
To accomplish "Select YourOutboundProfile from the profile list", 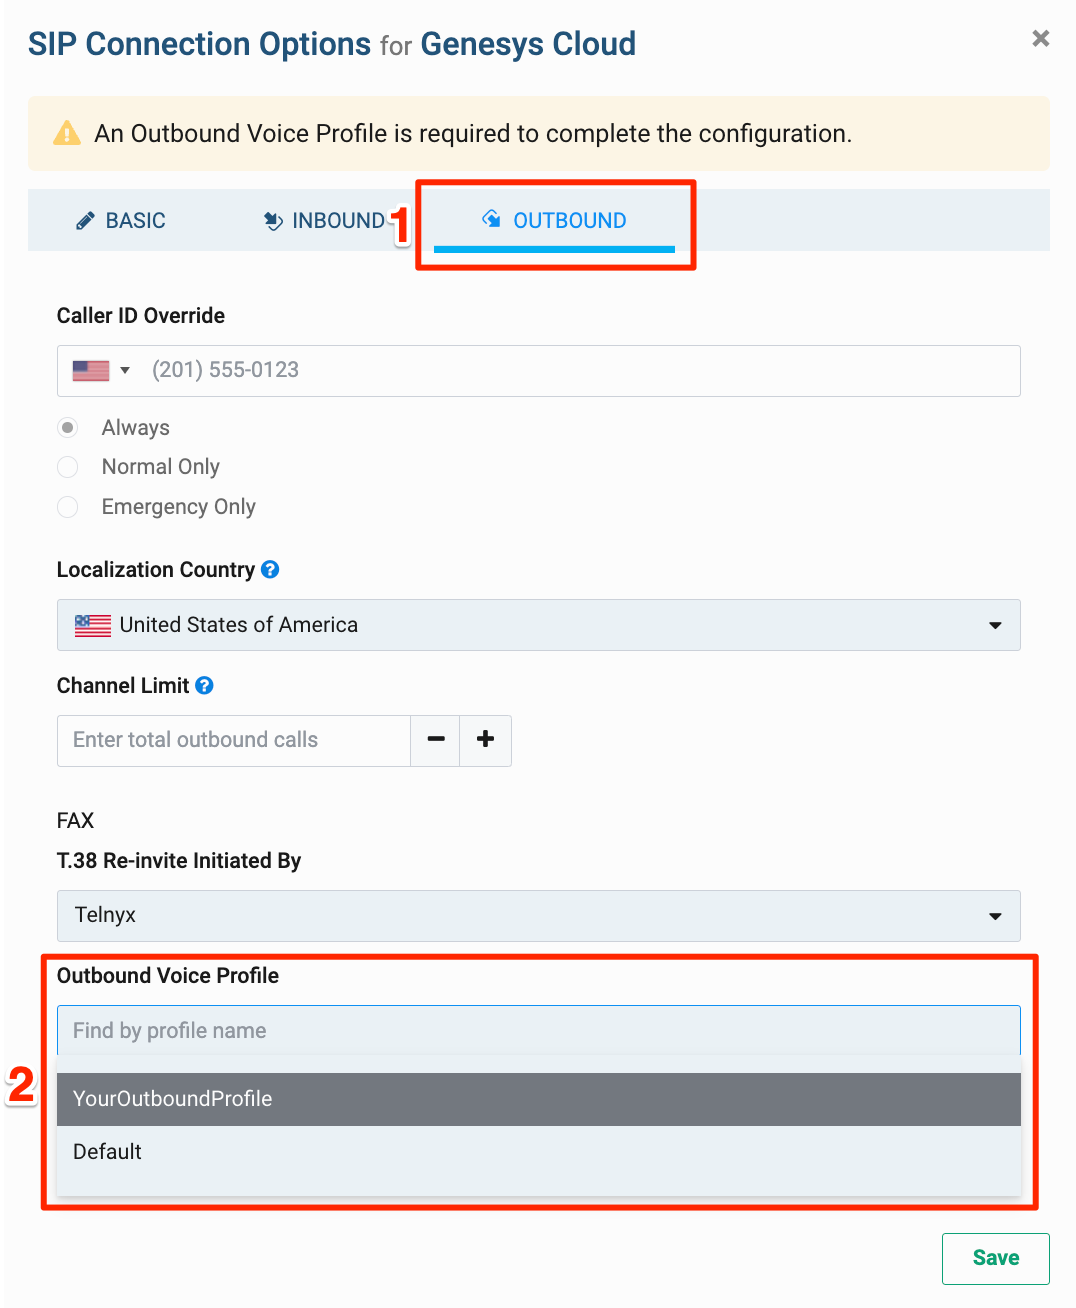I will [172, 1098].
